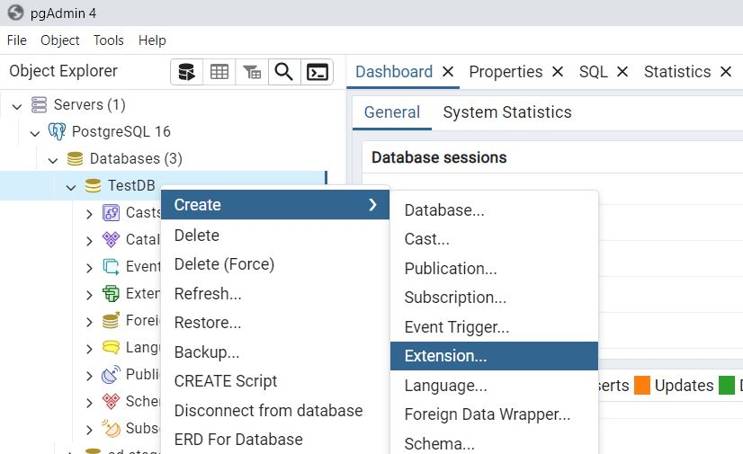Viewport: 743px width, 454px height.
Task: Switch to the Properties tab
Action: point(506,72)
